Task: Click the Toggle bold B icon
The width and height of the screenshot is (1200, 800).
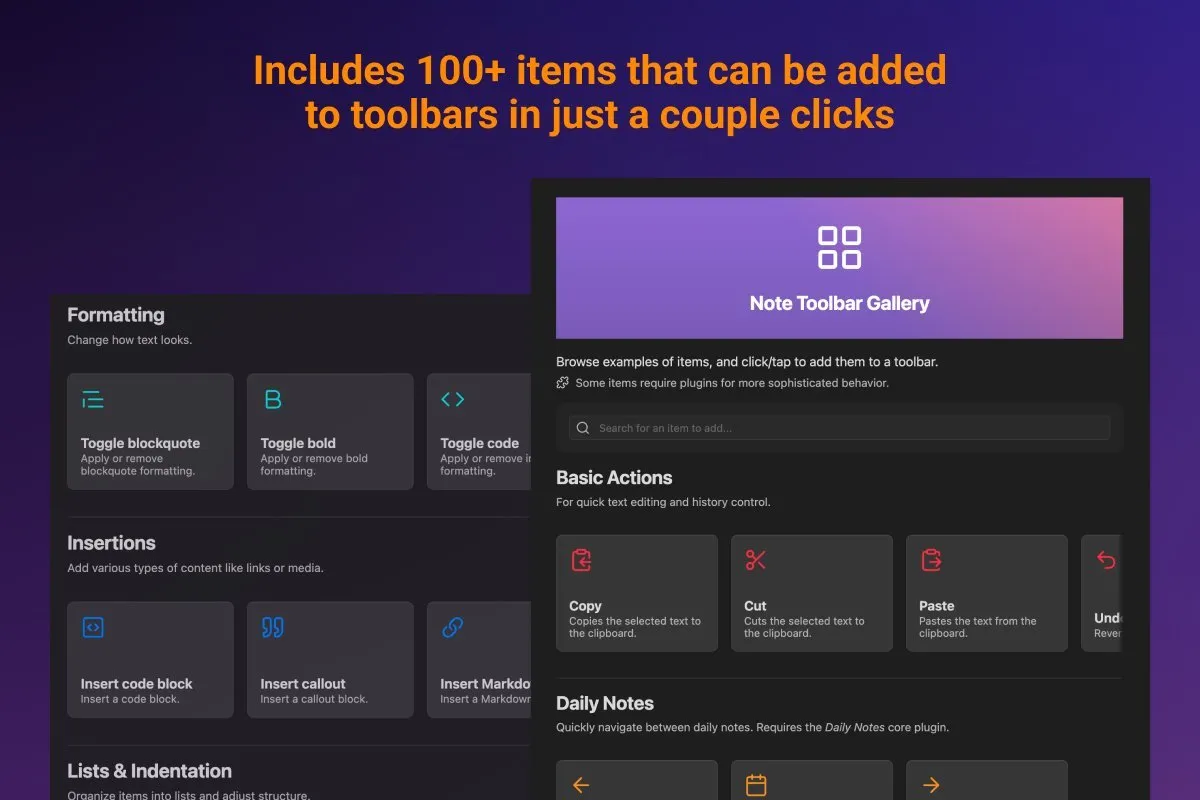Action: pos(272,400)
